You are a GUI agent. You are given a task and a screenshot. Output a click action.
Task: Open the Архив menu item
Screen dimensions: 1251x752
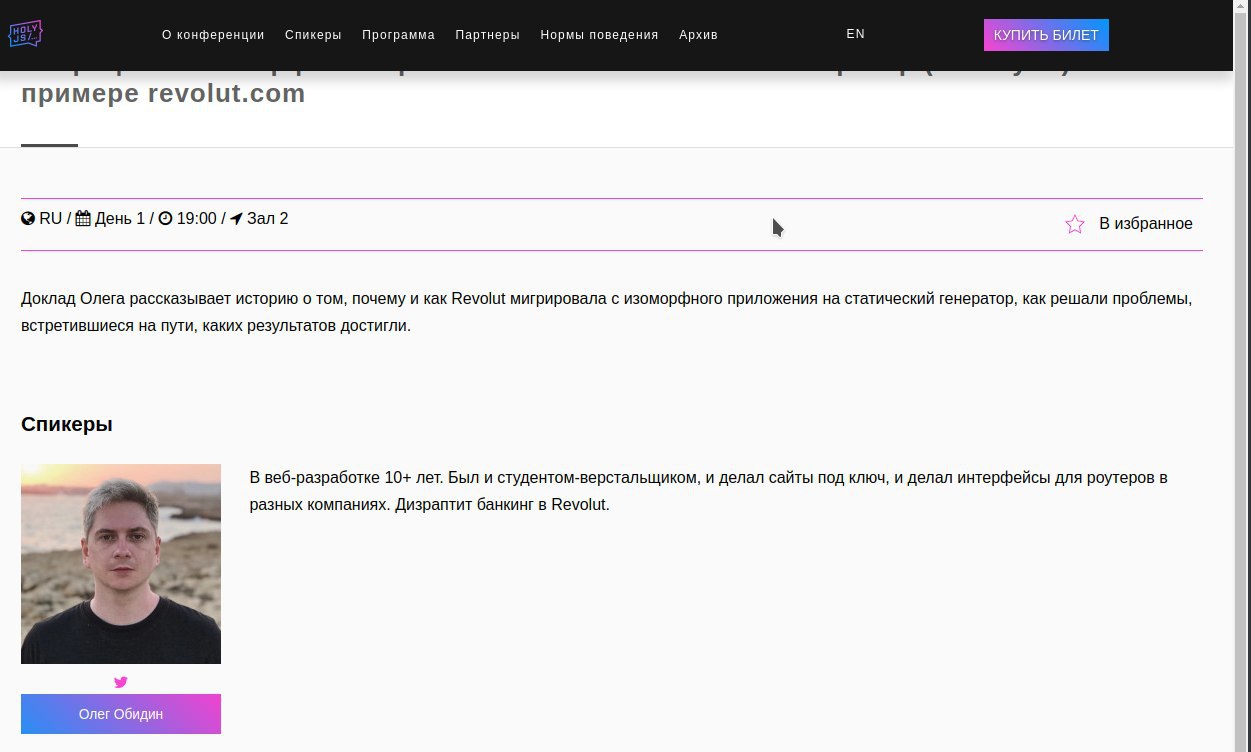point(698,35)
